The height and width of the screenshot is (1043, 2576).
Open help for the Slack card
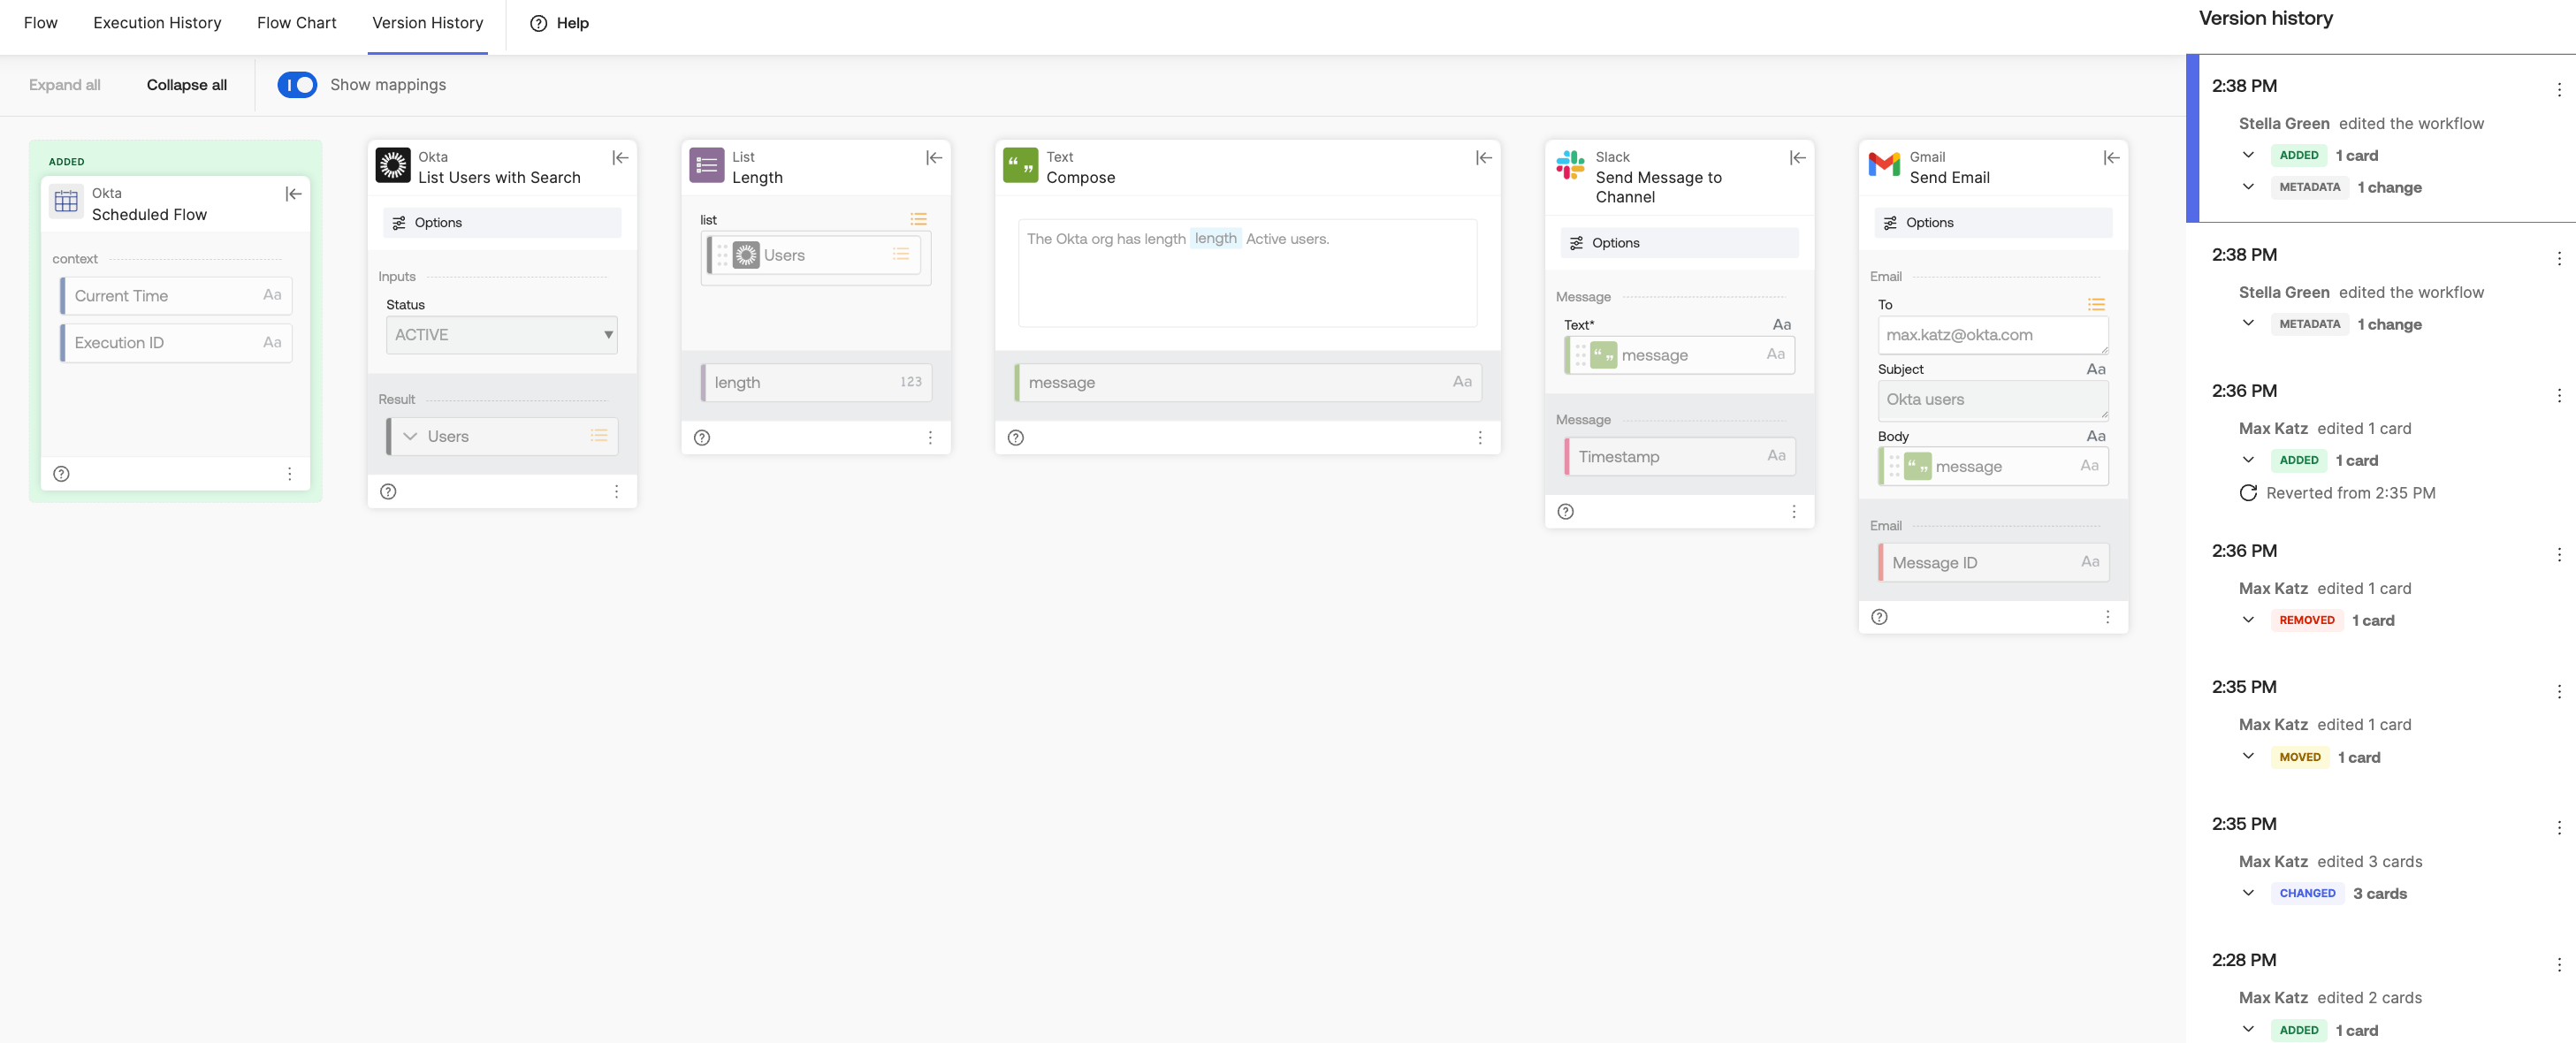tap(1566, 512)
